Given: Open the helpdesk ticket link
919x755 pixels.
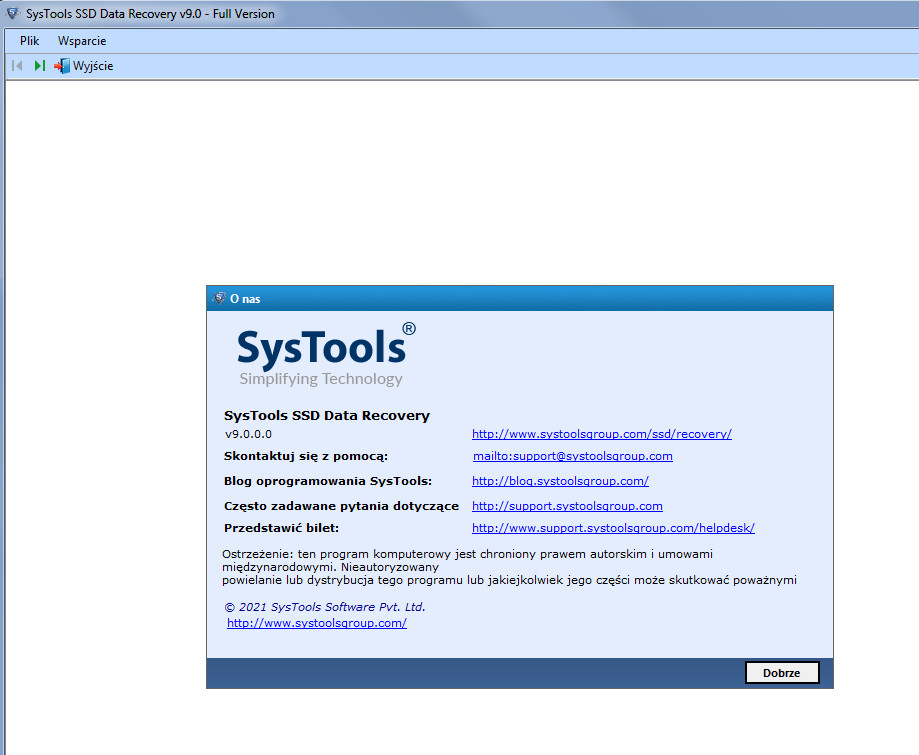Looking at the screenshot, I should [x=613, y=528].
